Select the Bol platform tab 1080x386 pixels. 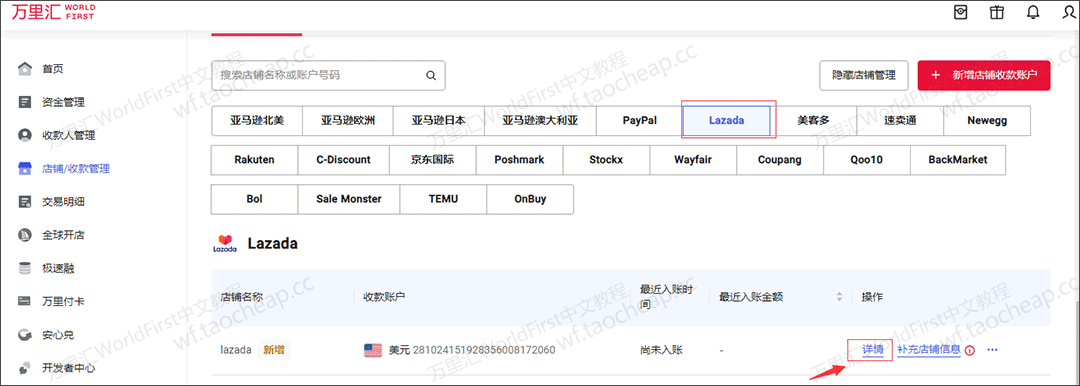[254, 199]
